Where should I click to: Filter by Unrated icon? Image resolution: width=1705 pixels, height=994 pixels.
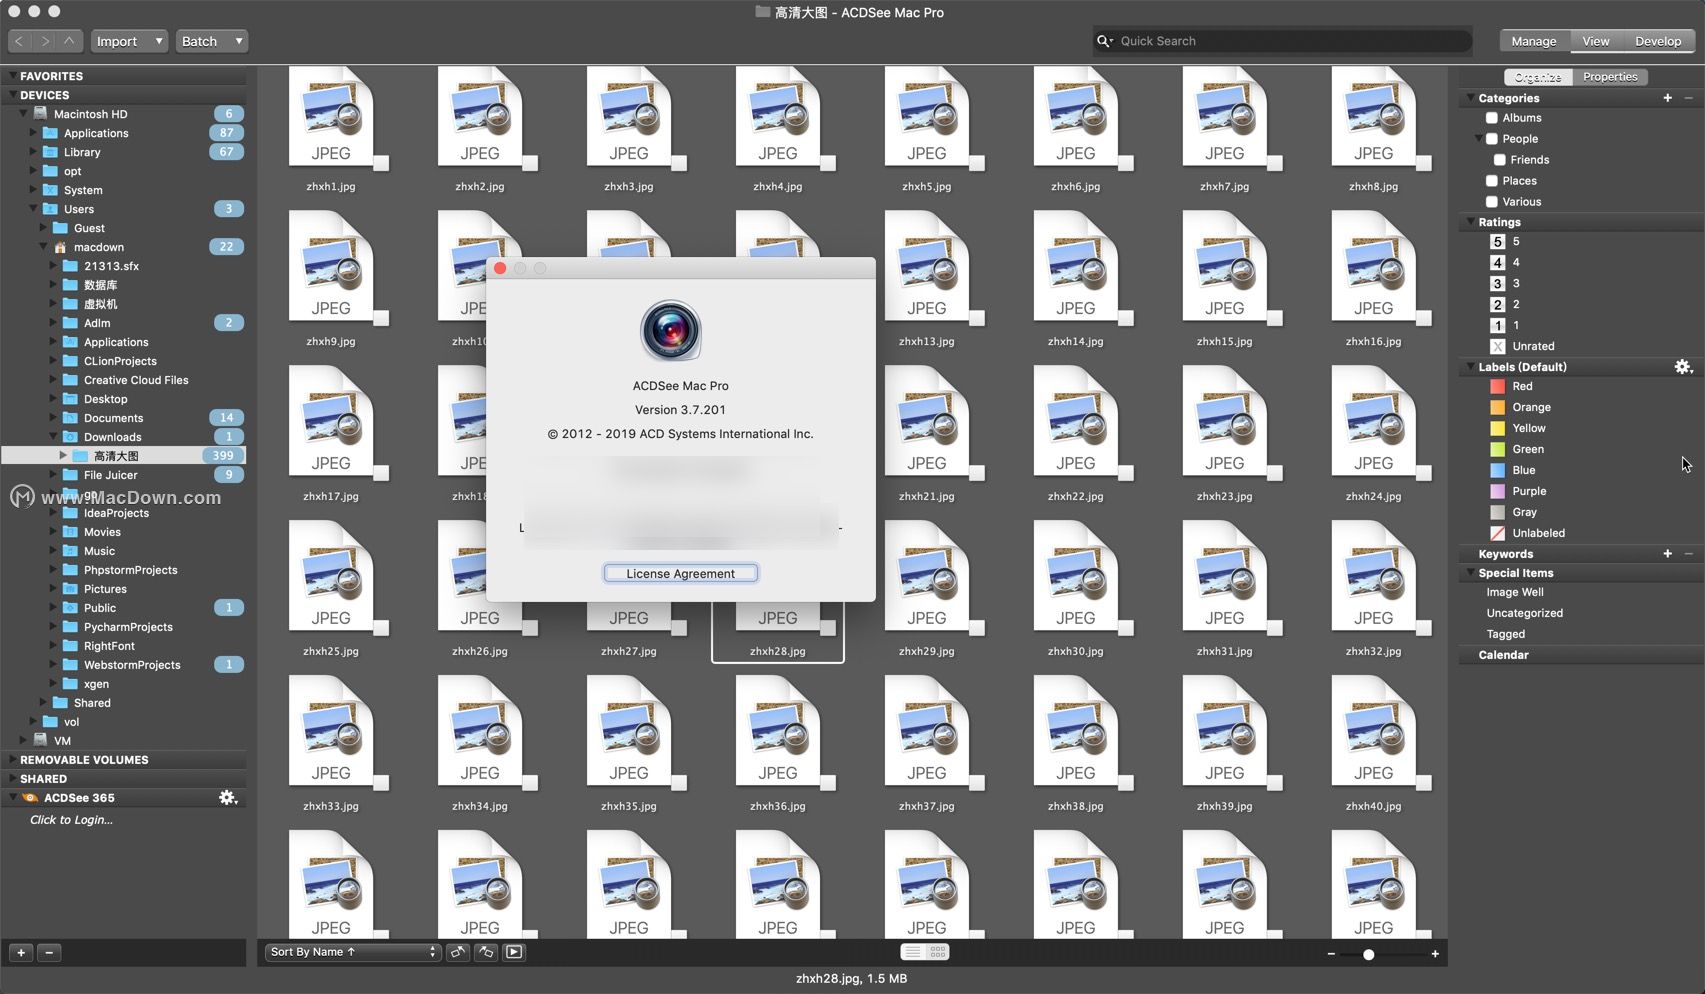coord(1497,346)
